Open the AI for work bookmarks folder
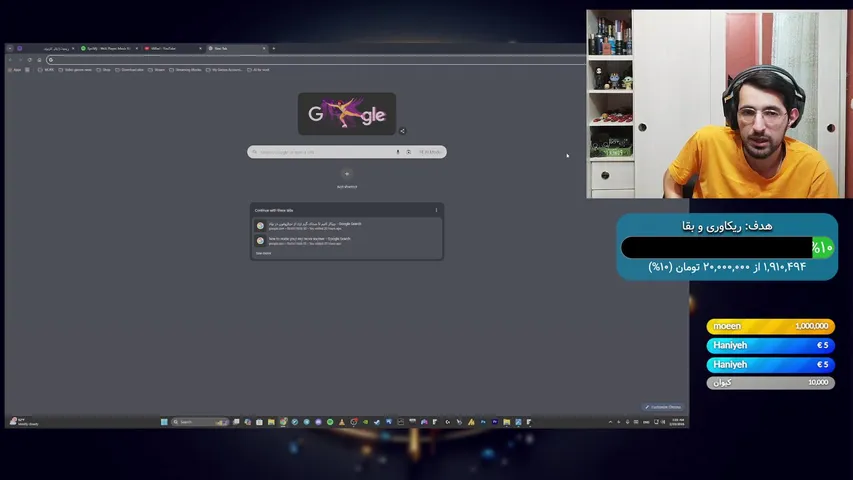This screenshot has width=853, height=480. pos(258,70)
